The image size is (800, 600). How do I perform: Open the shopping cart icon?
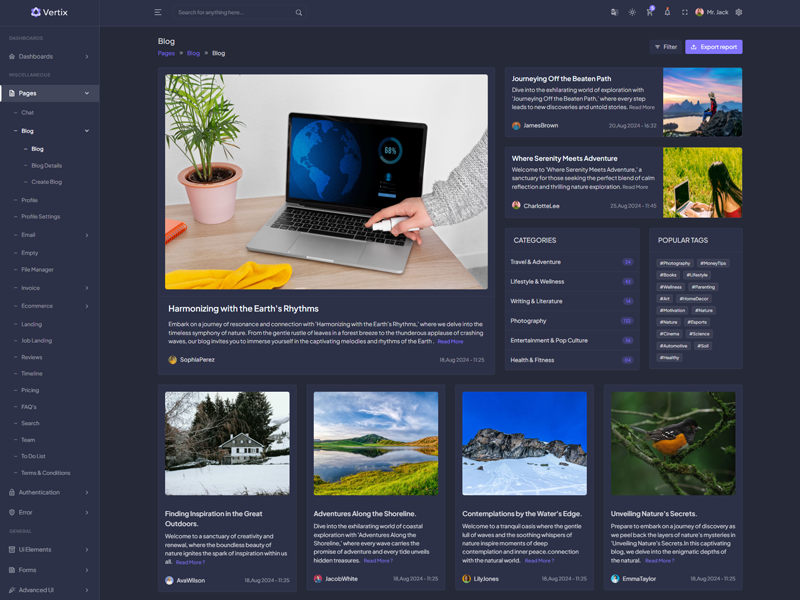pyautogui.click(x=649, y=12)
